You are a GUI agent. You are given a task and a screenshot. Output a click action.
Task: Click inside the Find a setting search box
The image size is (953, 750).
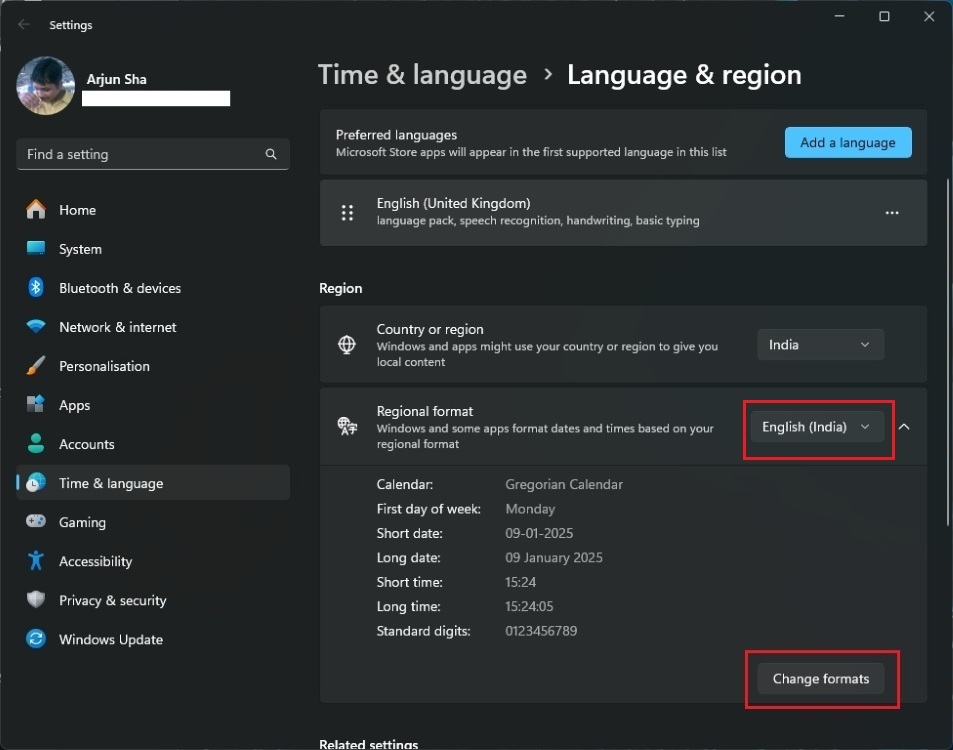(x=152, y=154)
